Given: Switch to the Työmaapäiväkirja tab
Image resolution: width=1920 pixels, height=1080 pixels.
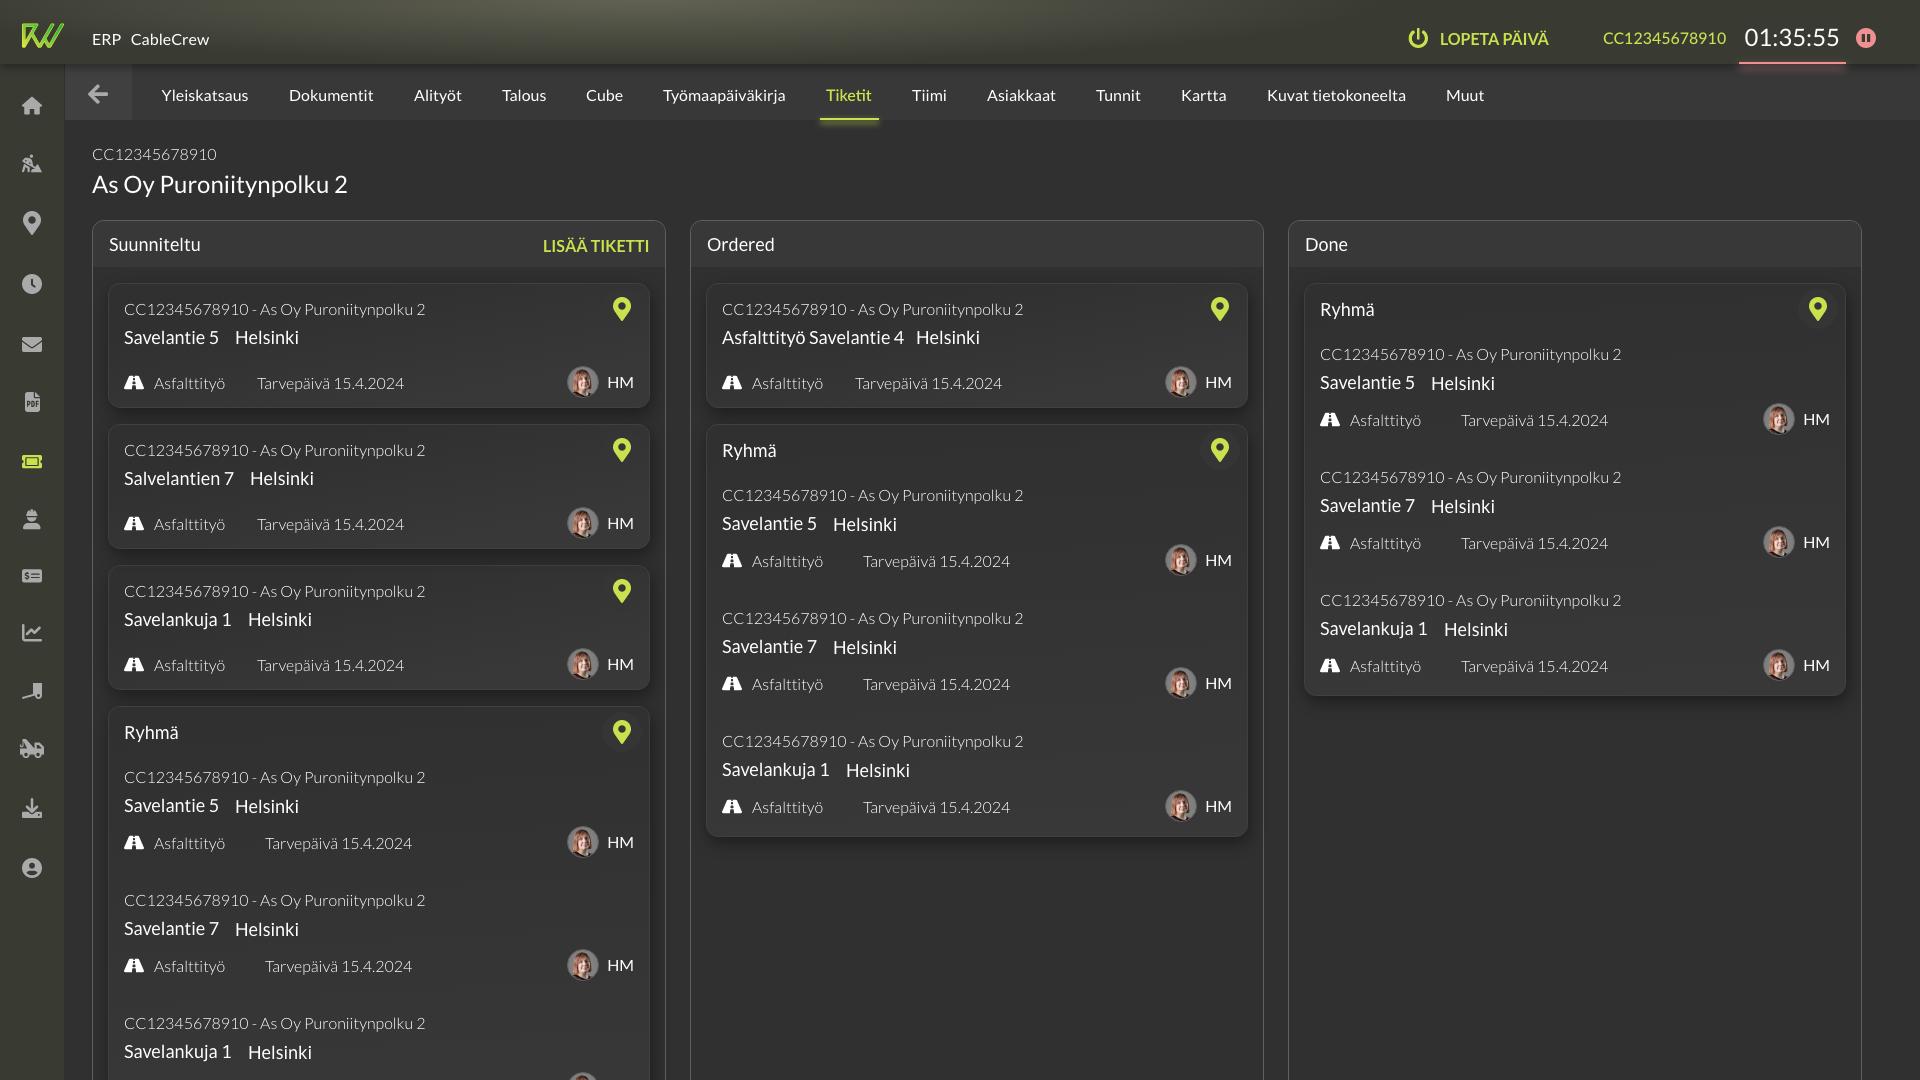Looking at the screenshot, I should [723, 95].
